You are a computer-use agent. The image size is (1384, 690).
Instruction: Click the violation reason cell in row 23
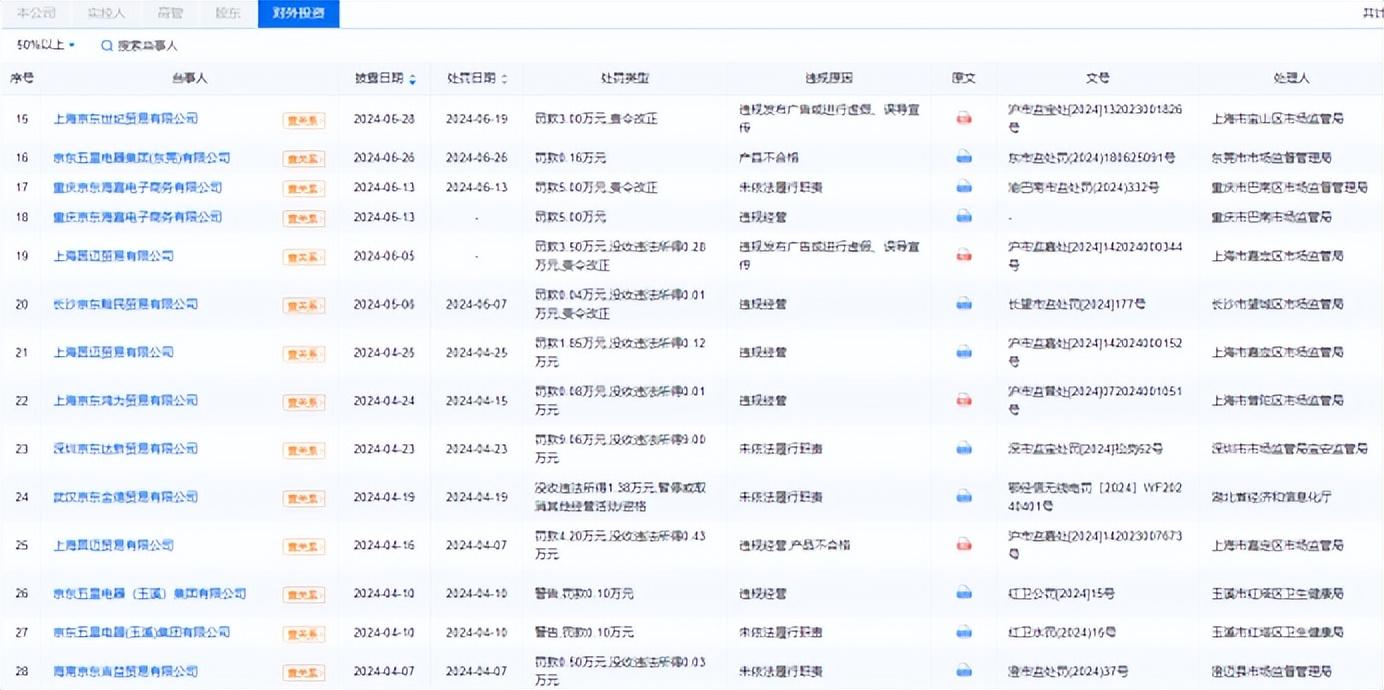(781, 448)
